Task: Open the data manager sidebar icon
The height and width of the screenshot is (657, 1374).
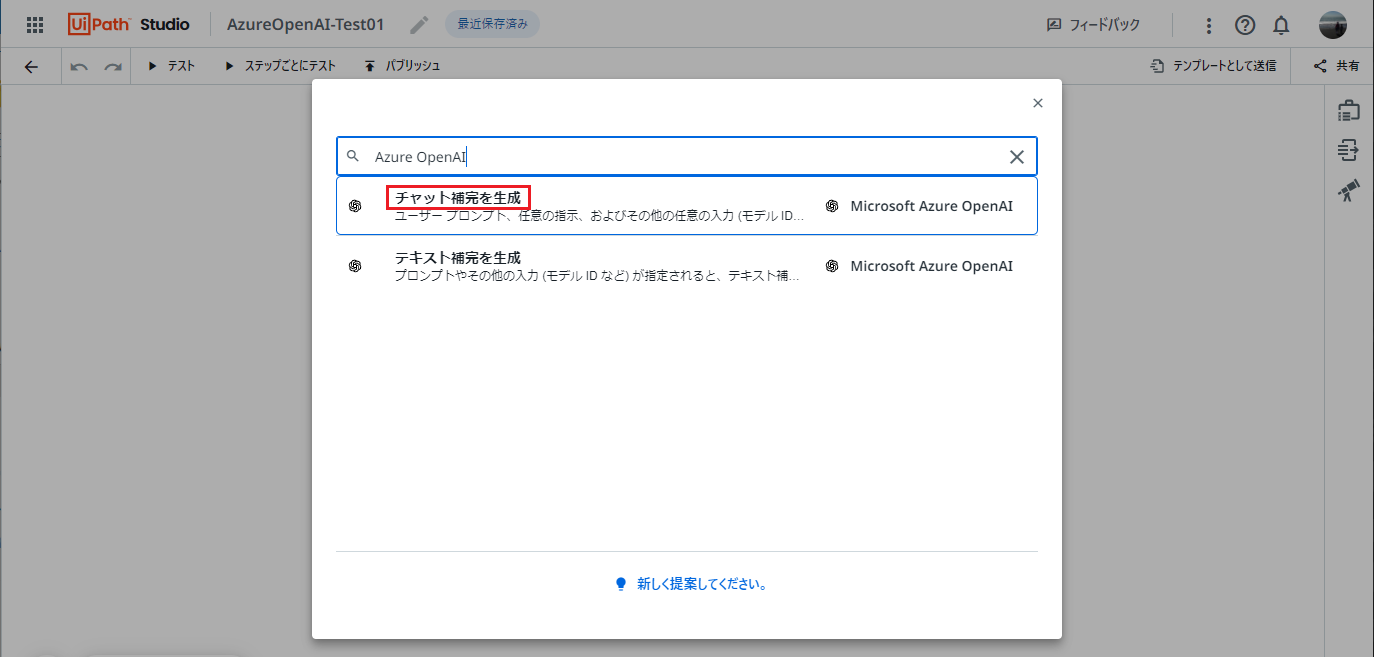Action: pyautogui.click(x=1349, y=151)
